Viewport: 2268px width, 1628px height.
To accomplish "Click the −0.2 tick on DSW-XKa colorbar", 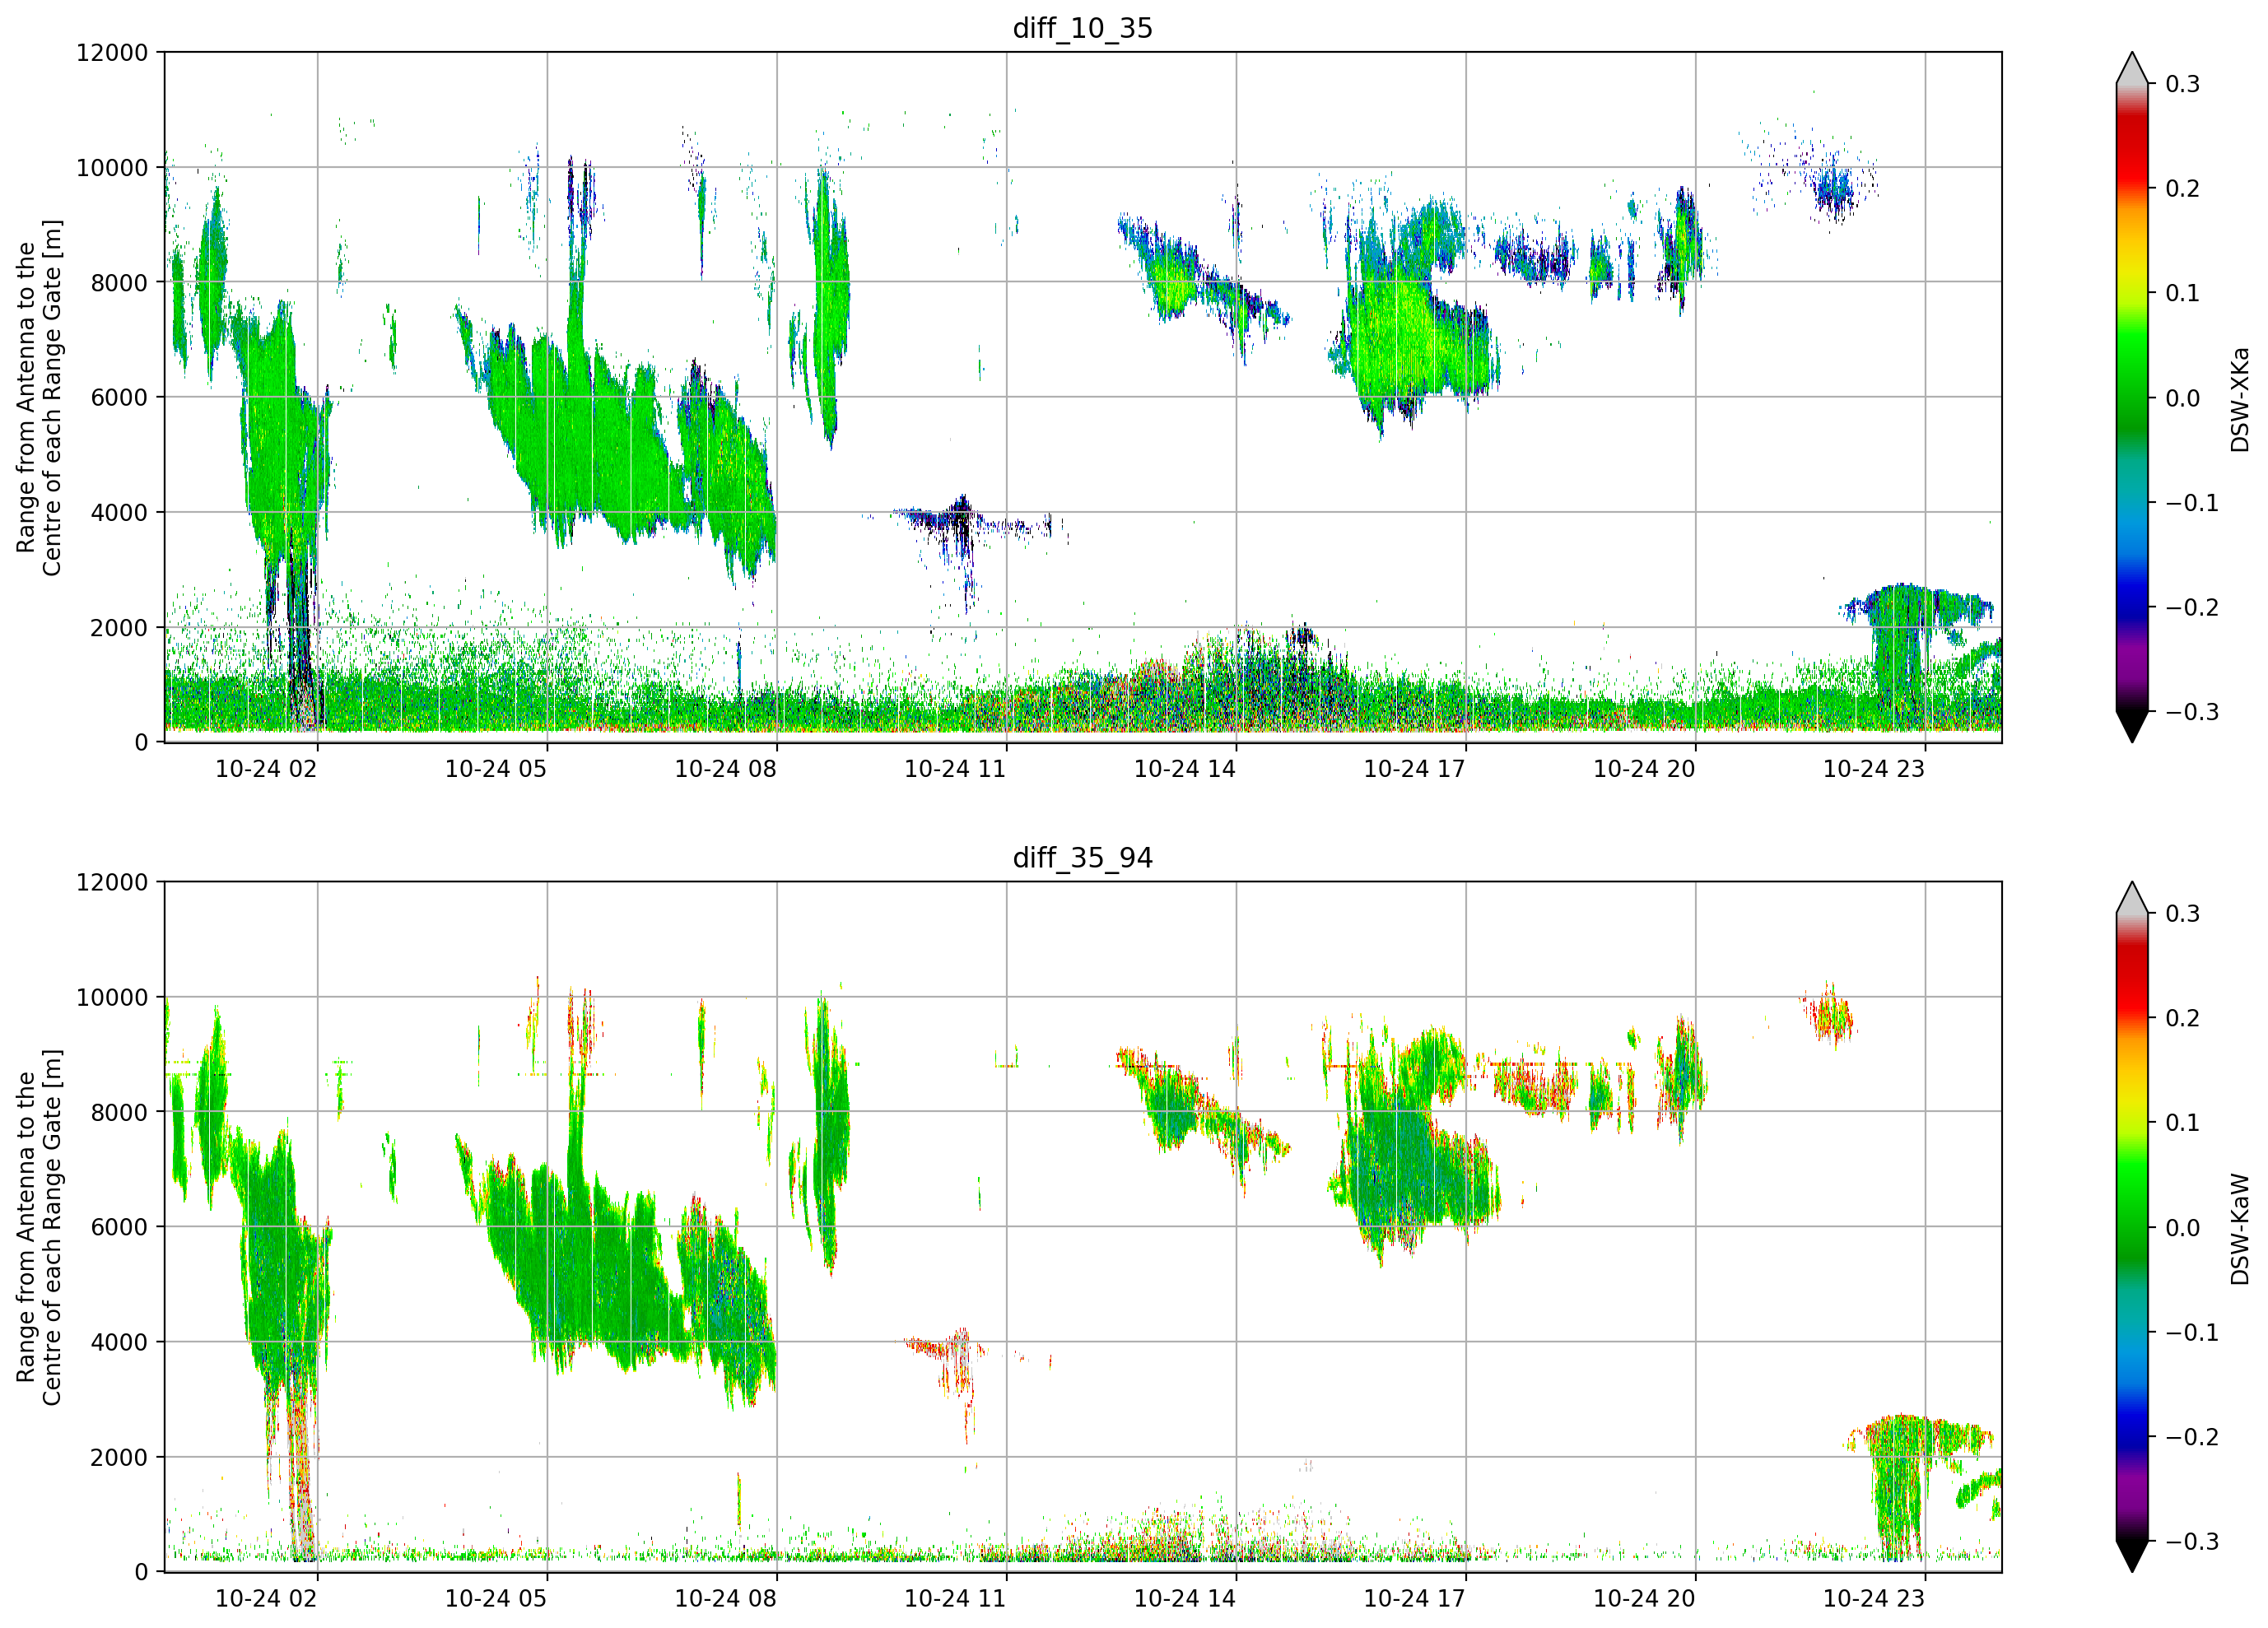I will pyautogui.click(x=2192, y=607).
